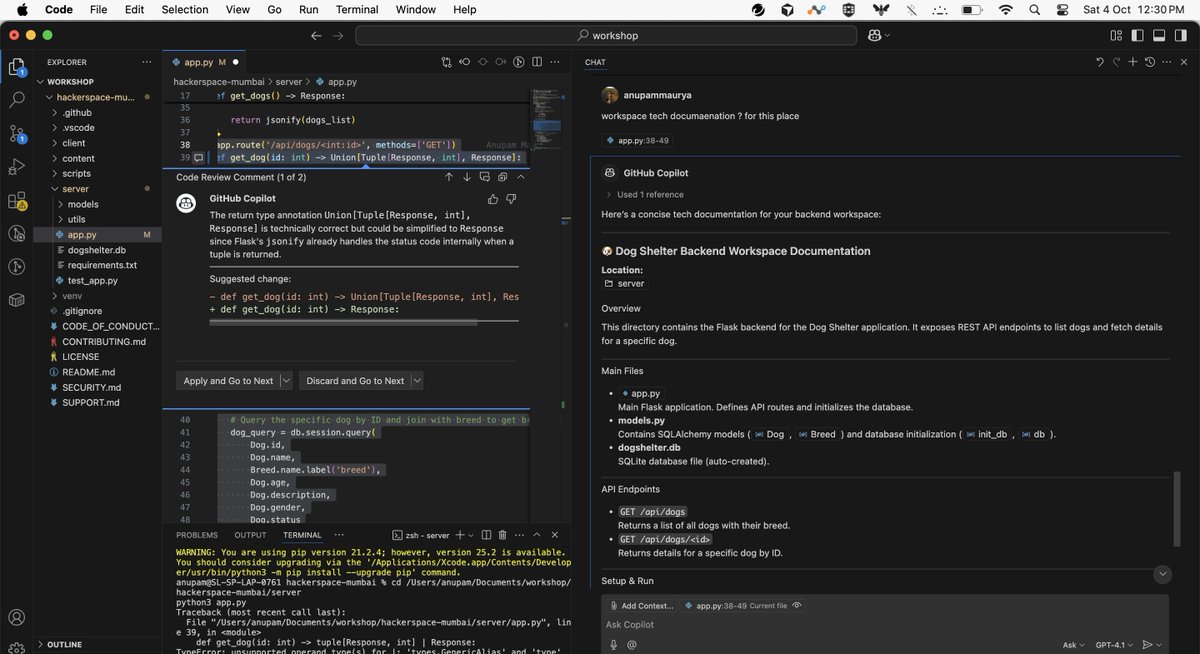Screen dimensions: 1200x654
Task: Toggle the secondary side bar
Action: pos(1181,35)
